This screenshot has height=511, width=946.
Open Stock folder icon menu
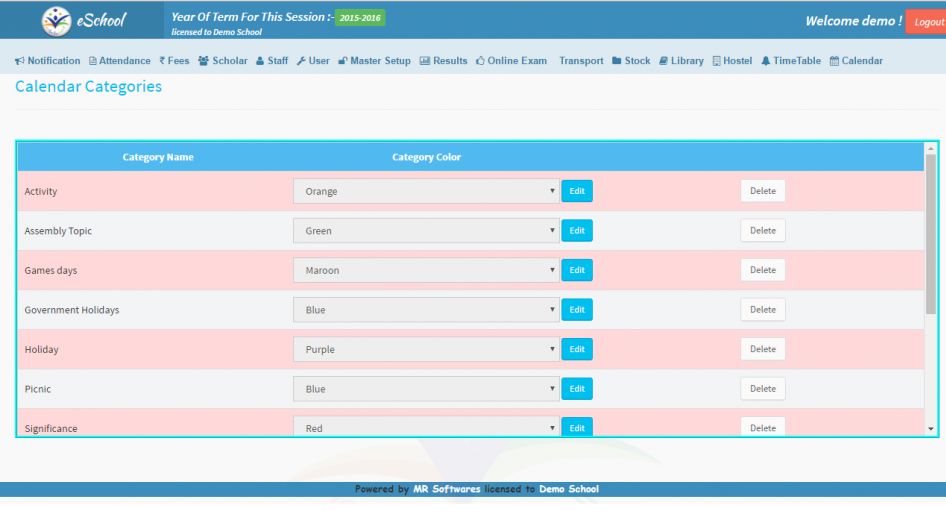[617, 61]
